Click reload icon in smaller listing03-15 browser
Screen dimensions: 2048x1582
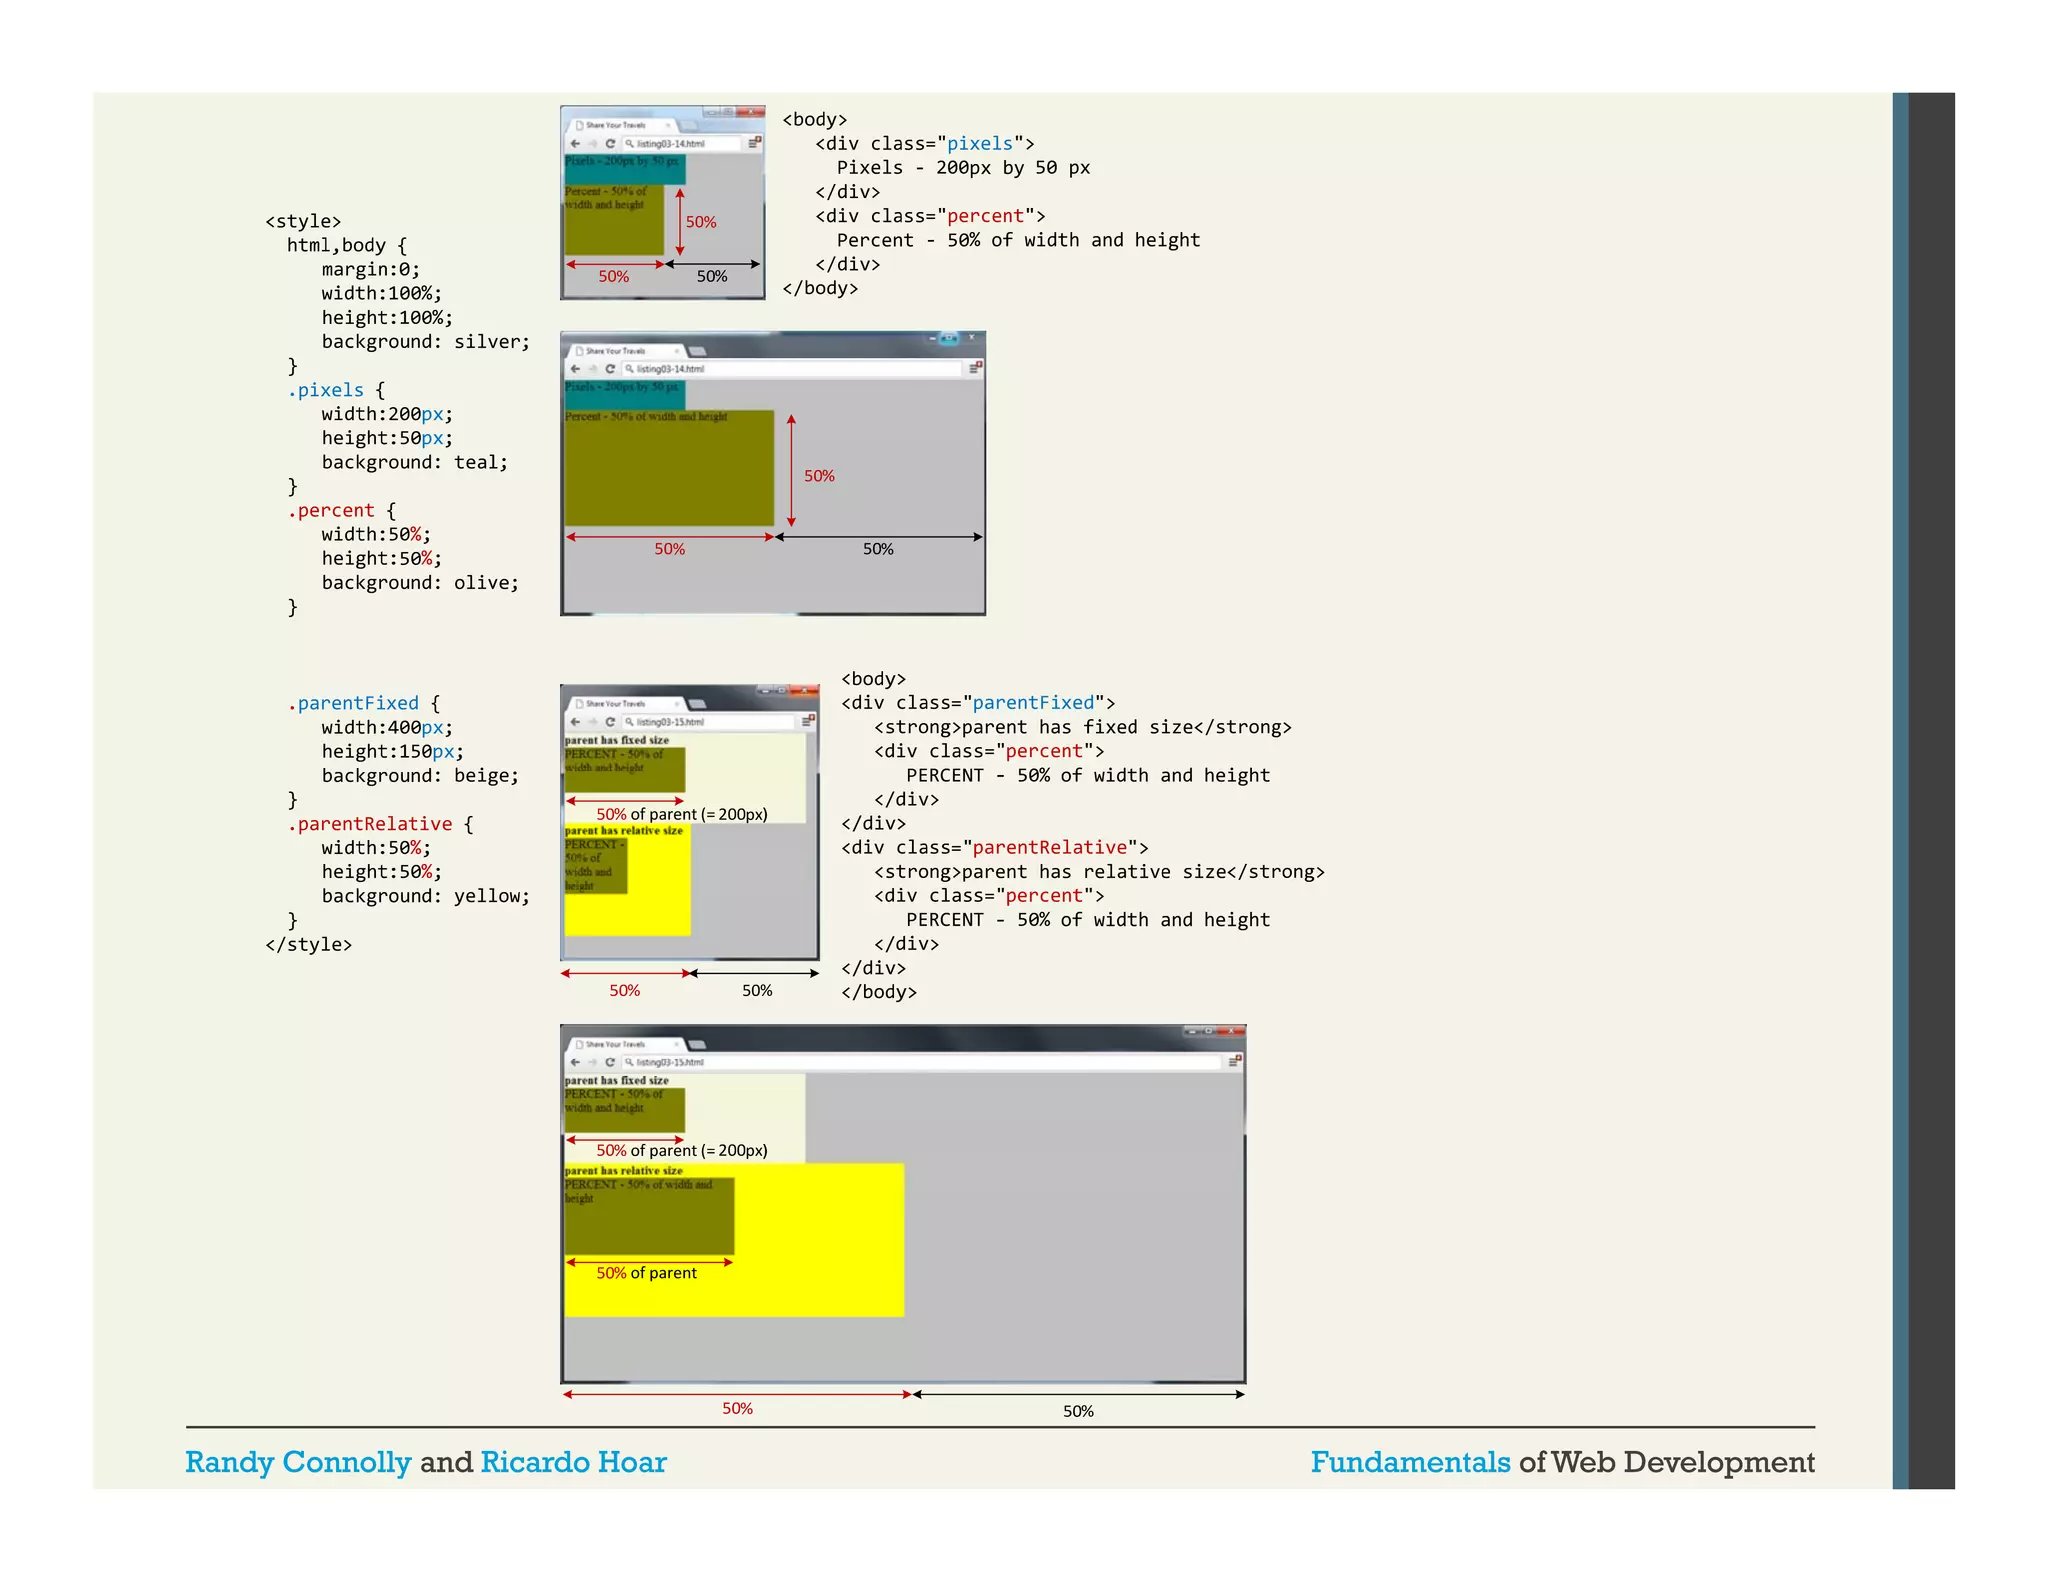[x=610, y=722]
